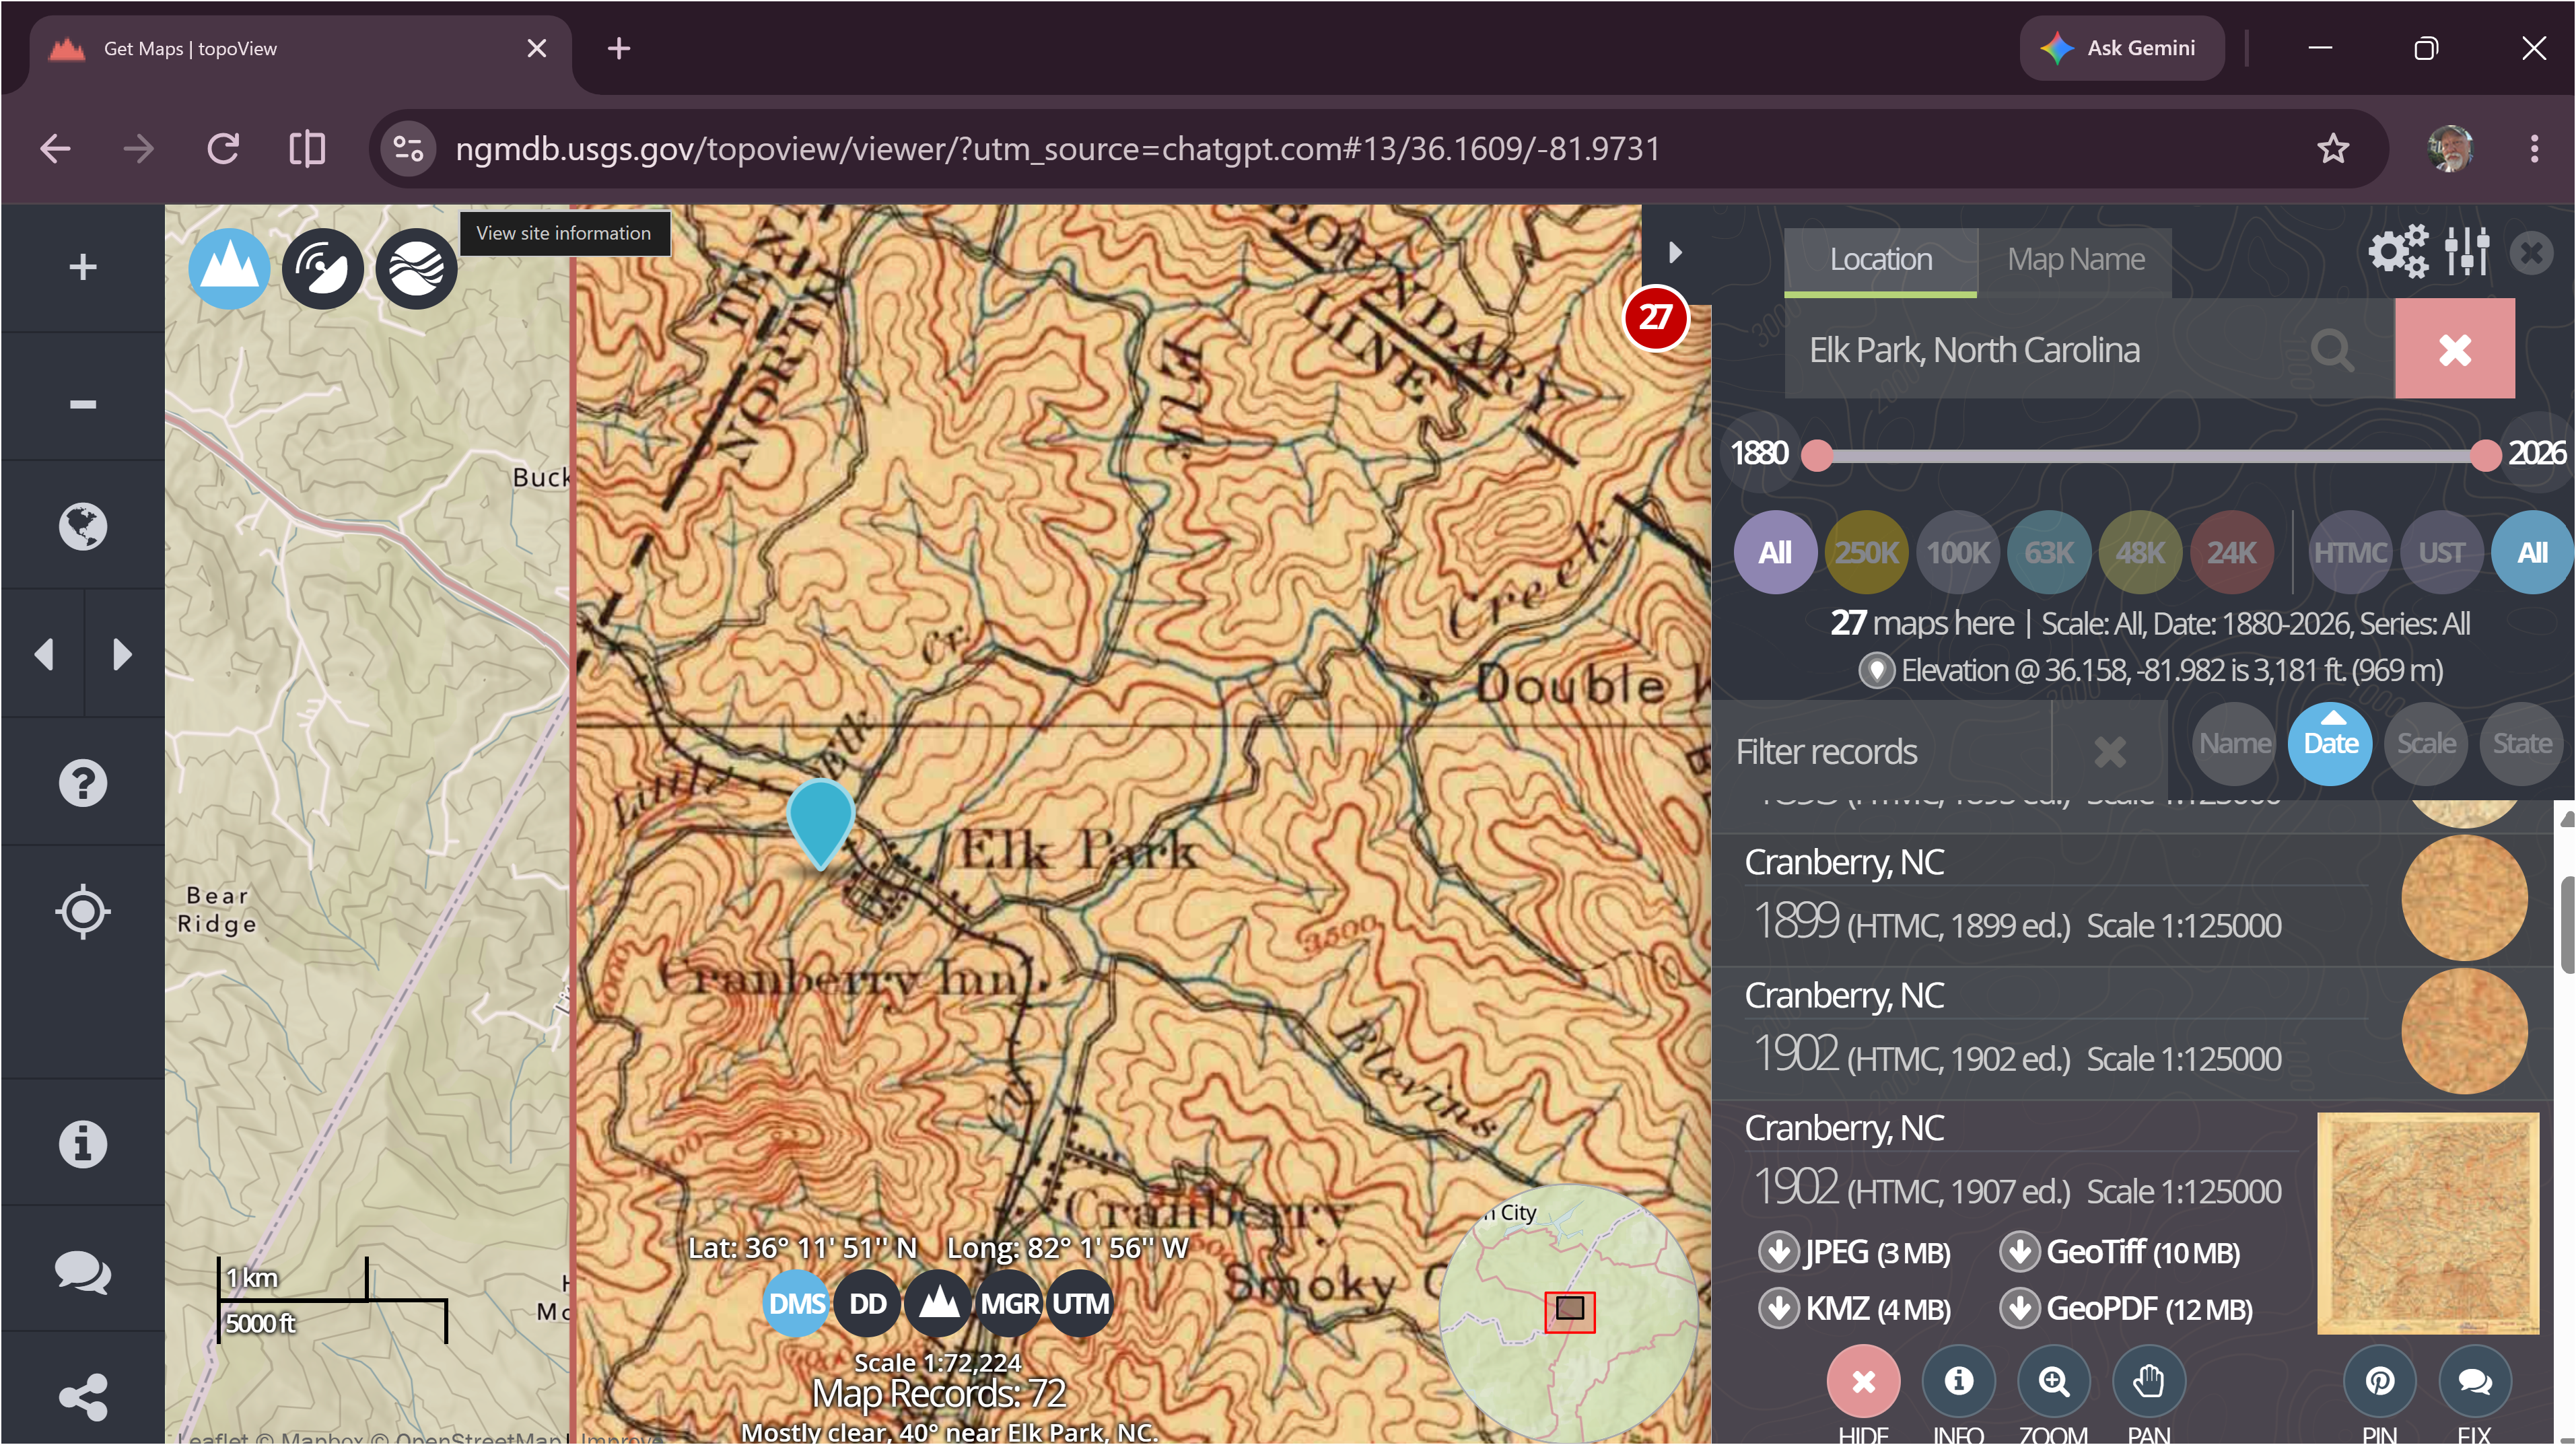Download the GeoPDF (12 MB) file

click(2126, 1309)
